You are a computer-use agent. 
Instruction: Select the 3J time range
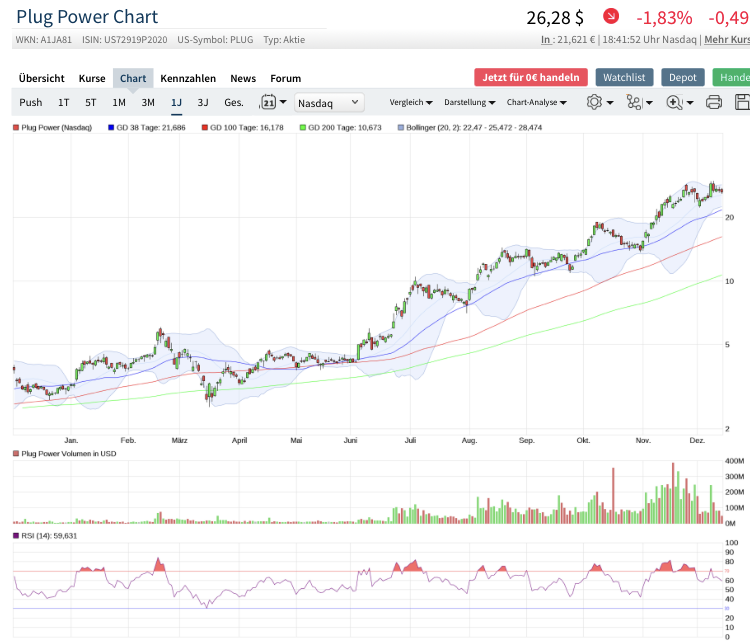pyautogui.click(x=203, y=102)
